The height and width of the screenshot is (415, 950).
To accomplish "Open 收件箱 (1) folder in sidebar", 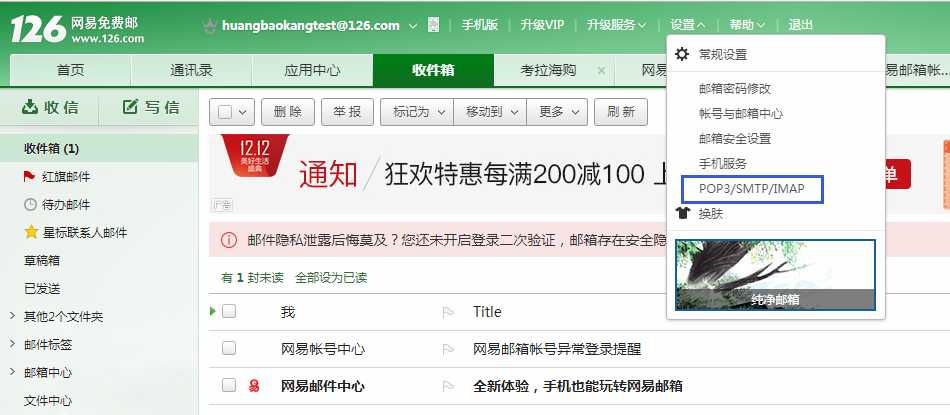I will [51, 148].
